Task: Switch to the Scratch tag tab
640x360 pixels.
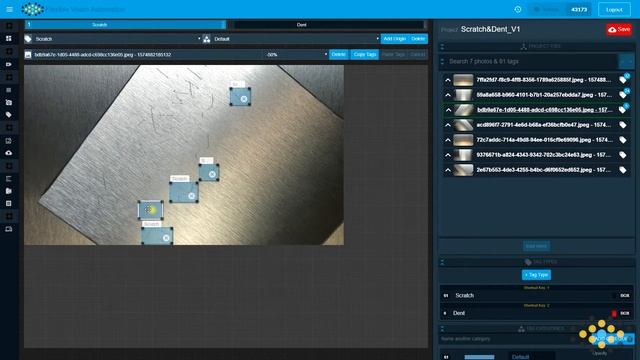Action: (125, 25)
